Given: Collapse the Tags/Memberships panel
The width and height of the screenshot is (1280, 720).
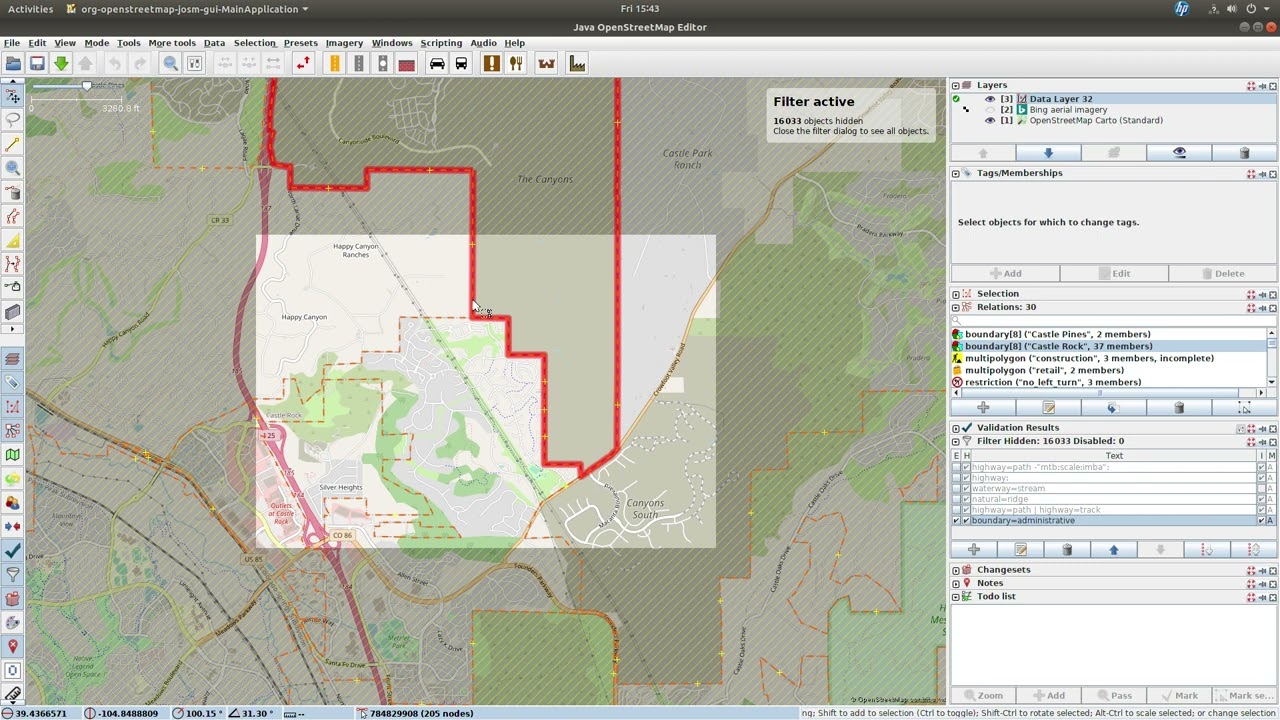Looking at the screenshot, I should click(955, 174).
